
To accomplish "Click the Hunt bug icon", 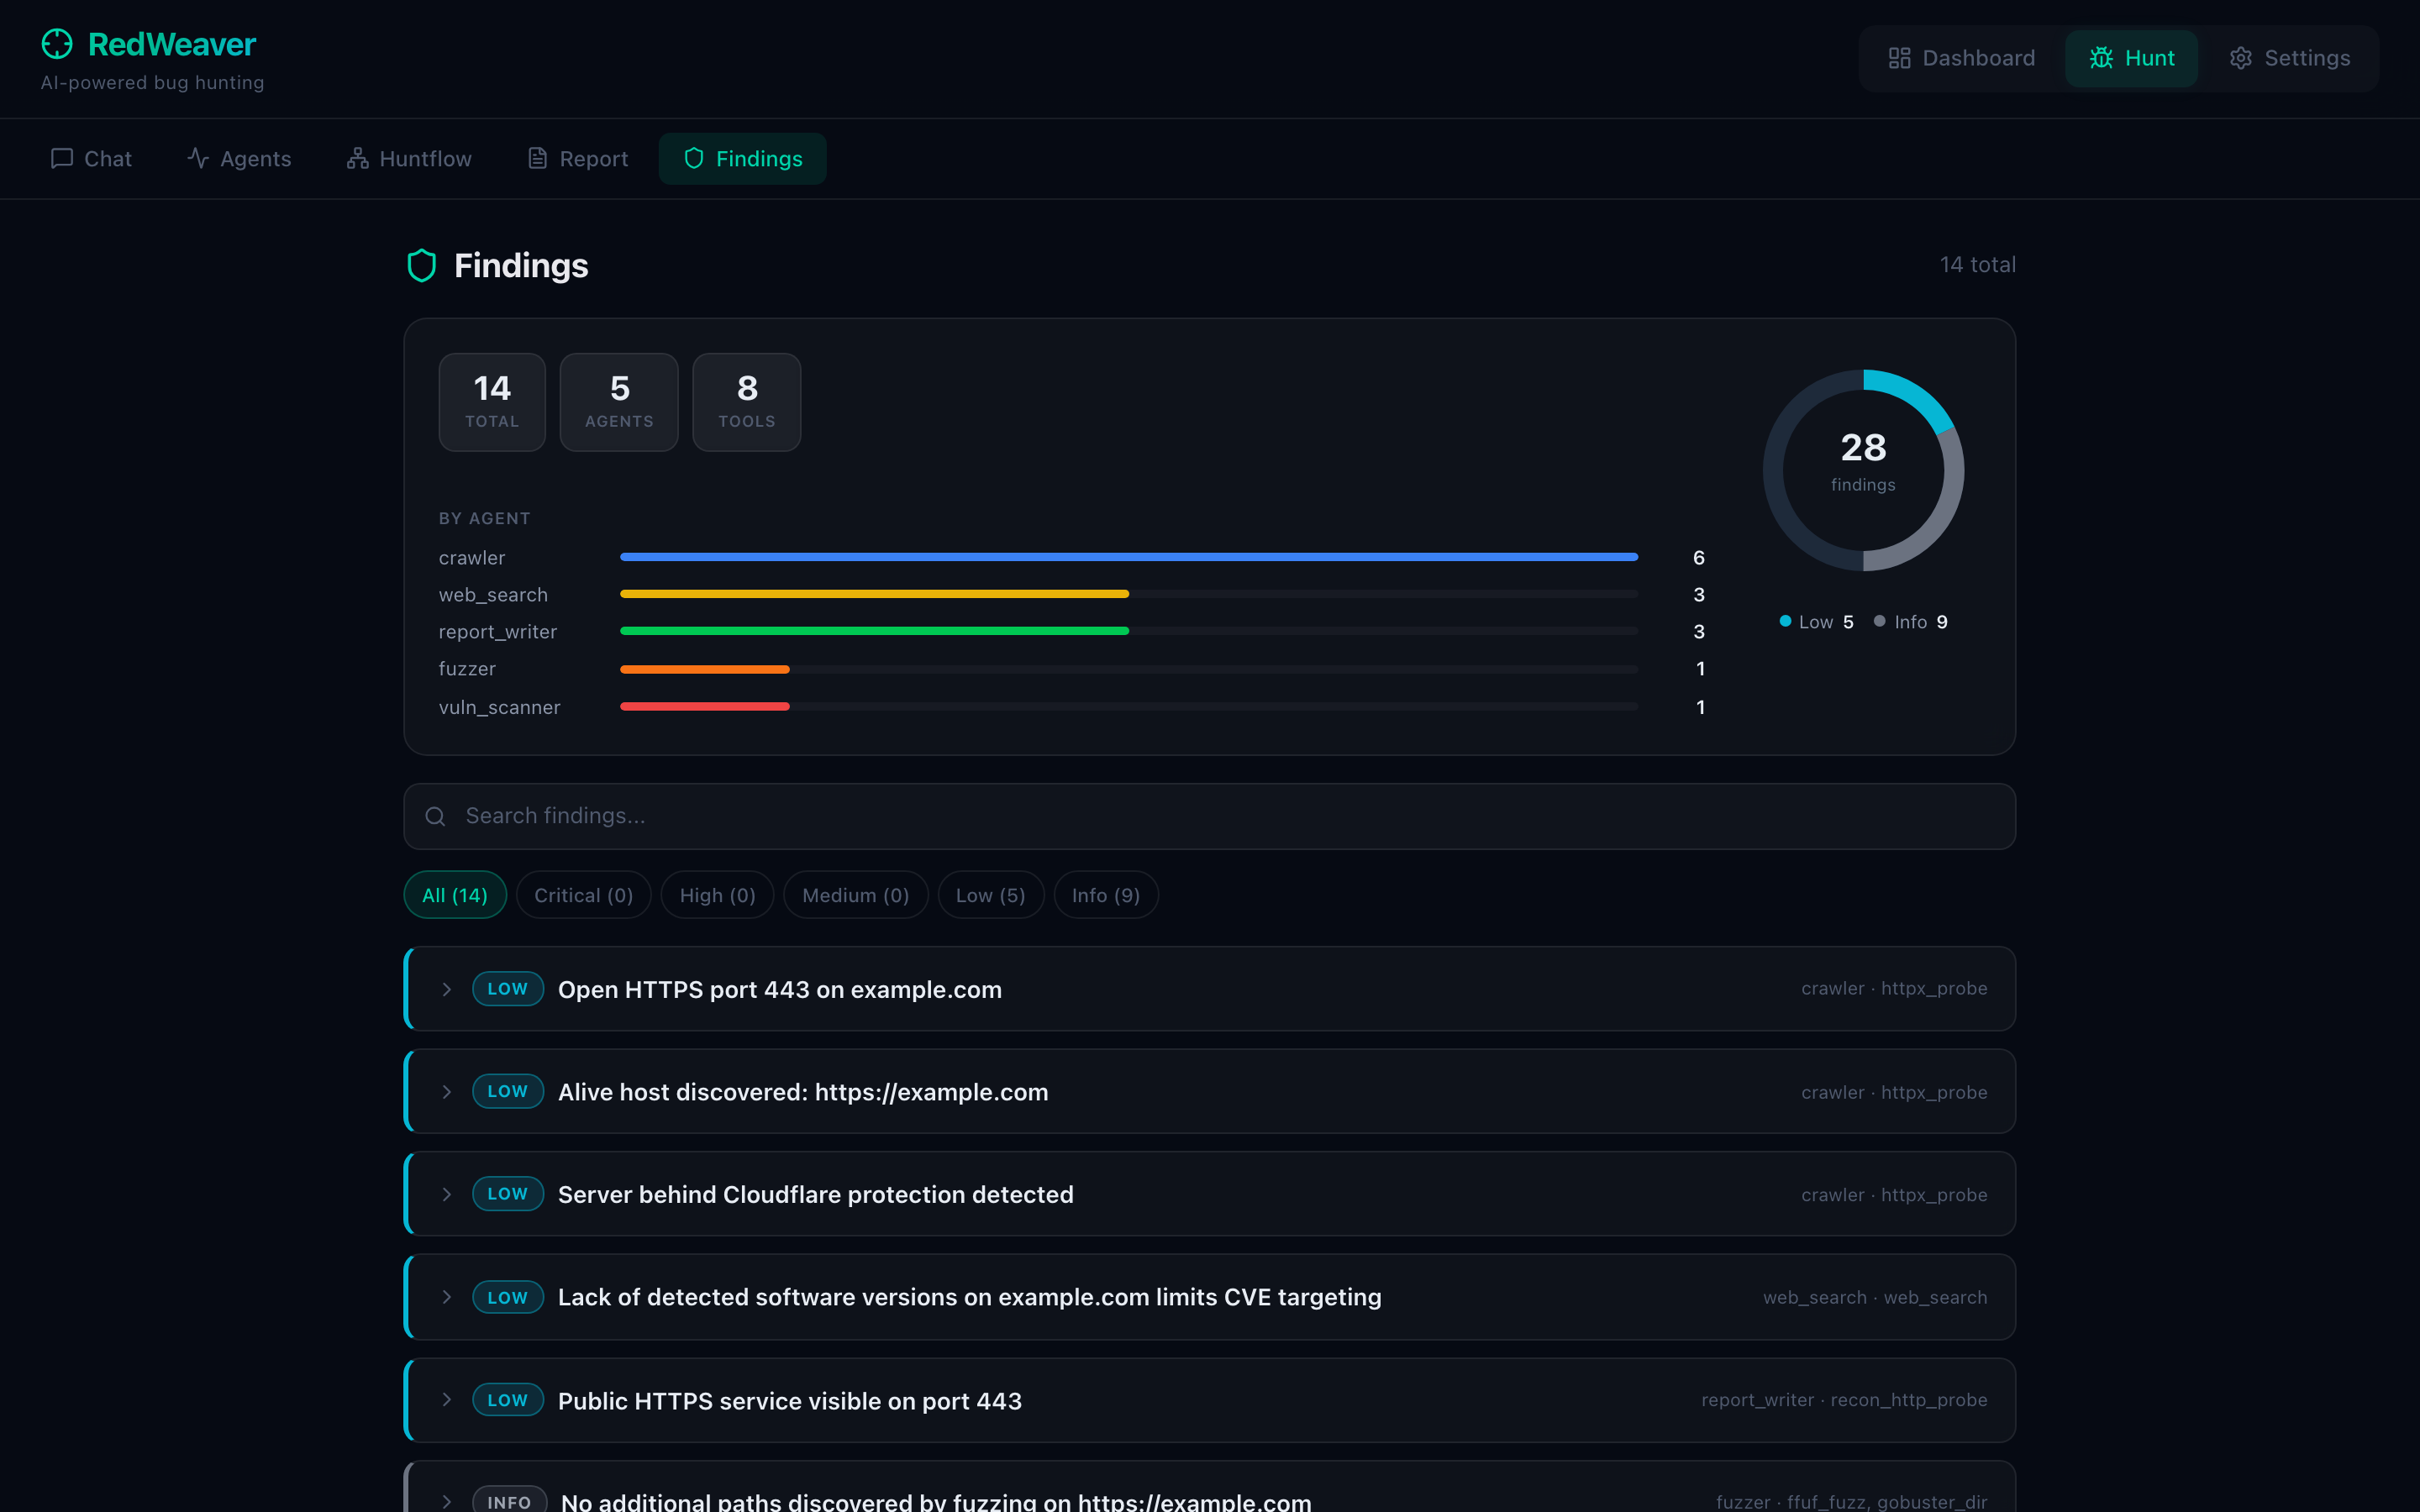I will [x=2101, y=58].
